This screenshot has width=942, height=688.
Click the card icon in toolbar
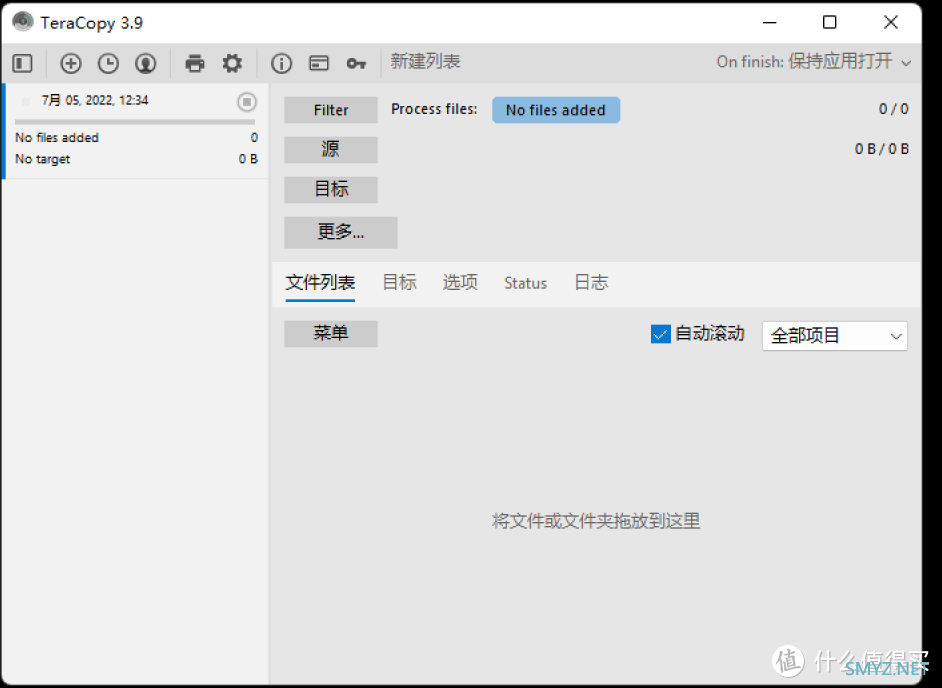point(319,63)
